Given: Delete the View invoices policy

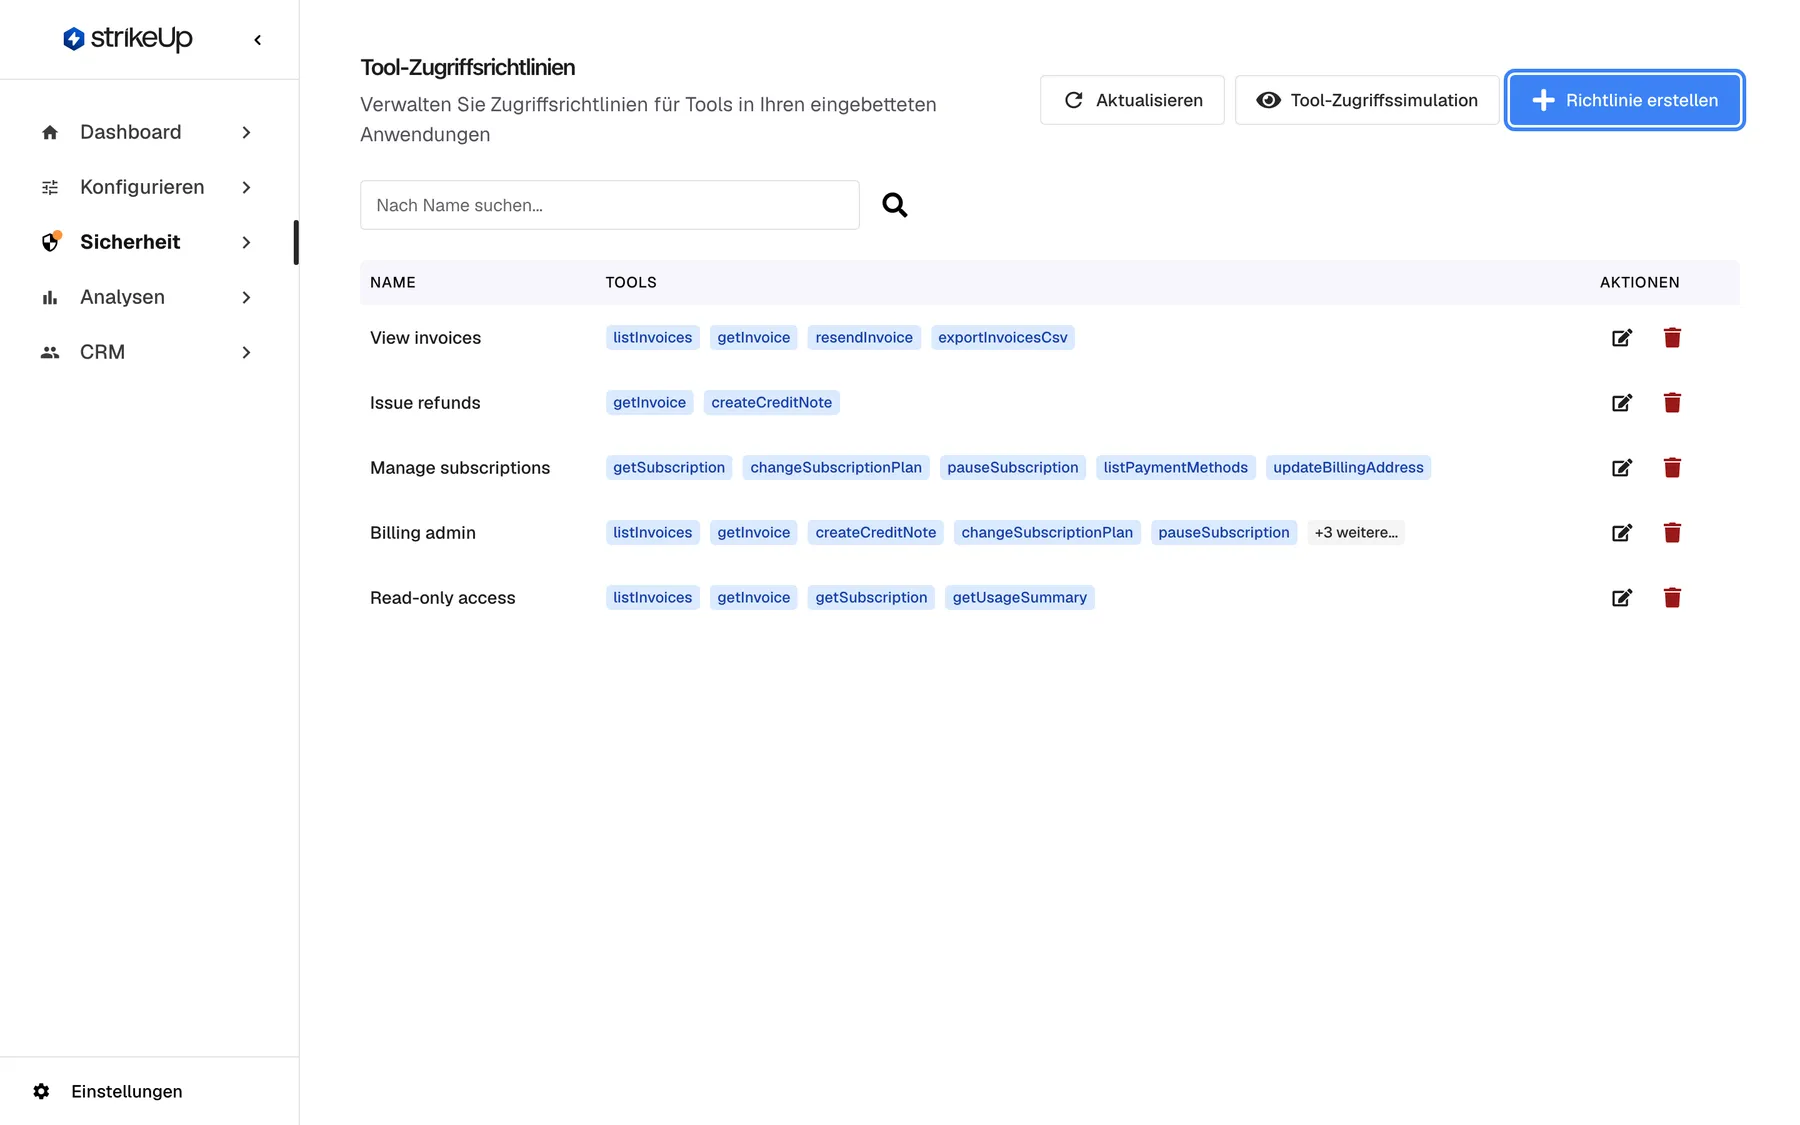Looking at the screenshot, I should [1672, 338].
